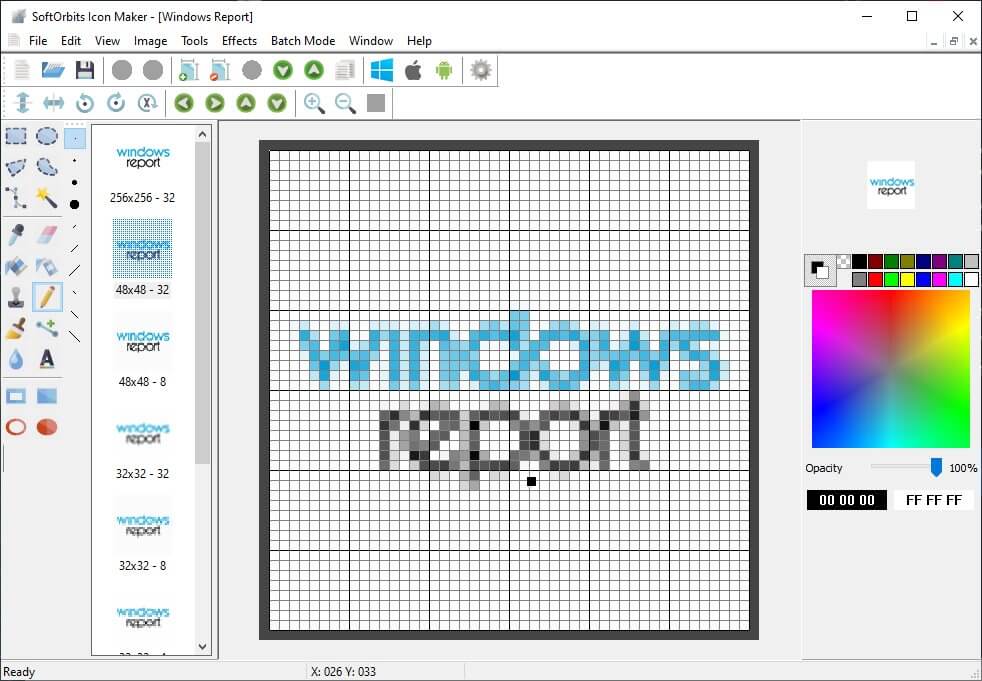This screenshot has width=982, height=681.
Task: Click the Apple logo platform icon
Action: coord(413,70)
